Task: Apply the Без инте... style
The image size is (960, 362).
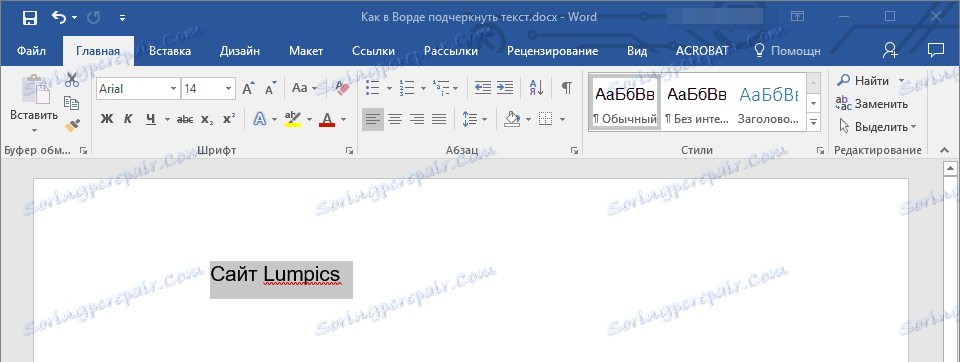Action: tap(697, 102)
